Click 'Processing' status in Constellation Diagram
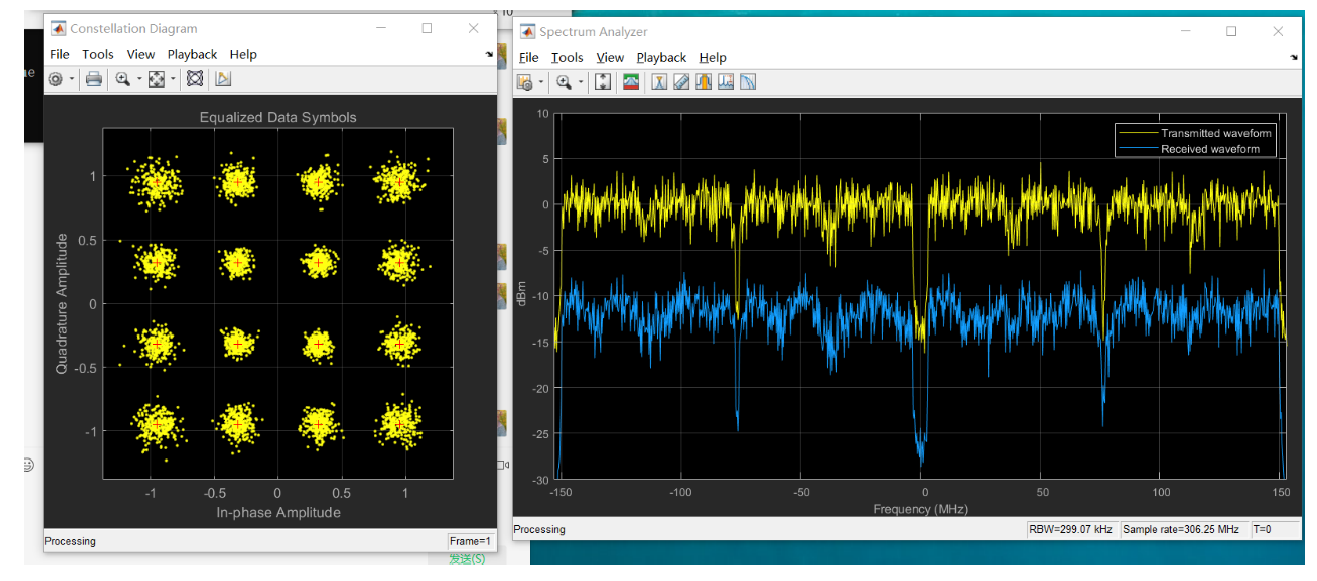This screenshot has width=1317, height=581. (70, 541)
